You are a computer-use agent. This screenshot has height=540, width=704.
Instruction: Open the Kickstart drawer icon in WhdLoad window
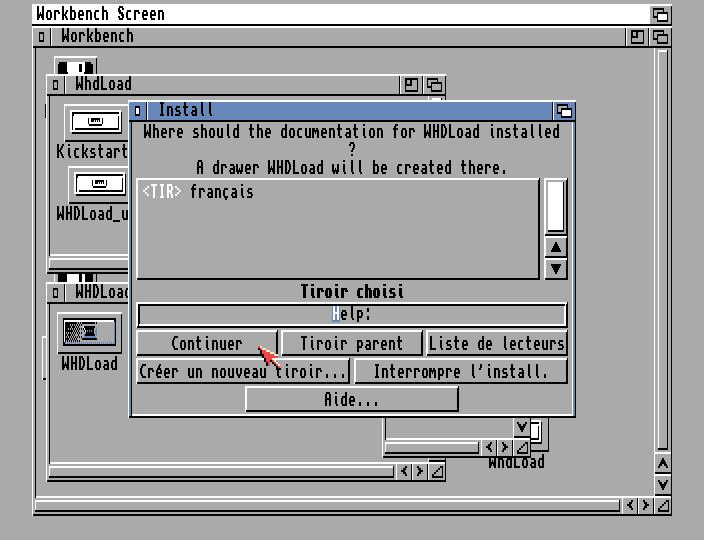tap(96, 121)
